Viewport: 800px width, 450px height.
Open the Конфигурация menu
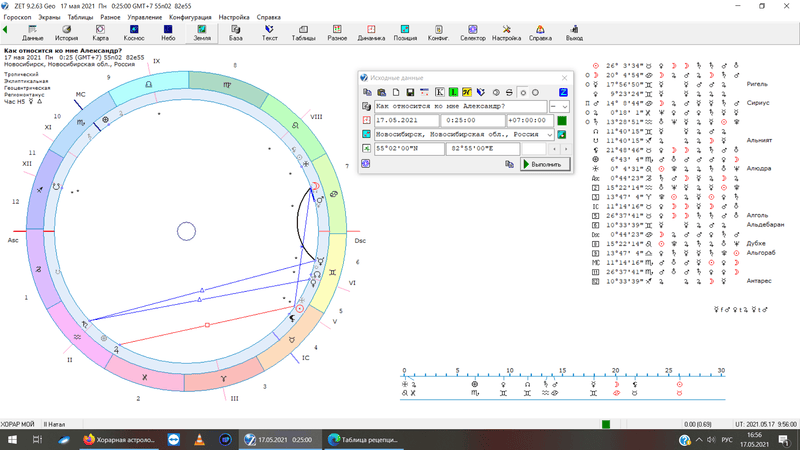(x=190, y=17)
